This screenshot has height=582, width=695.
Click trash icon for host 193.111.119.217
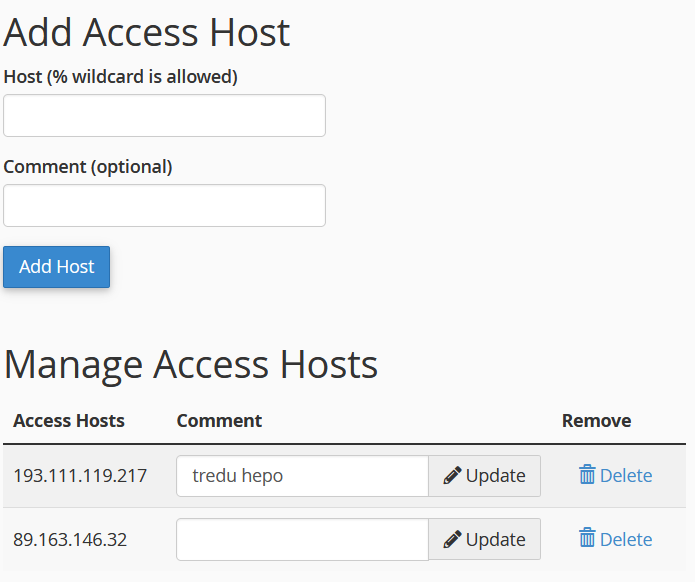tap(587, 475)
